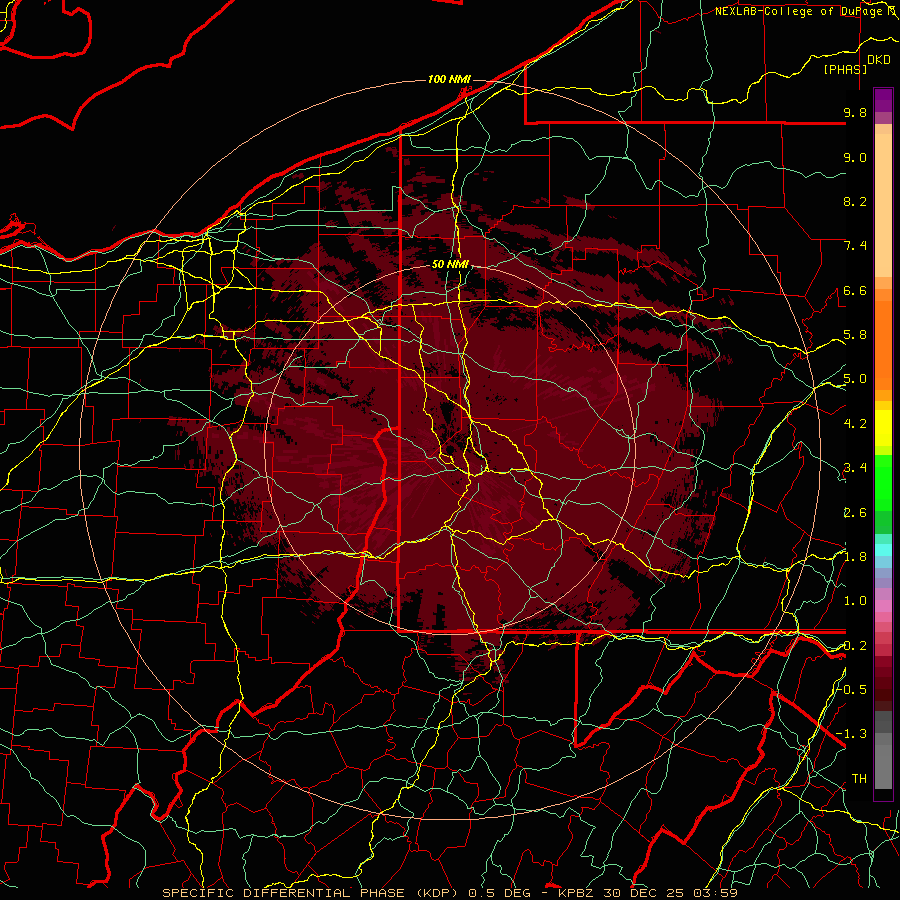Click the "DKD" legend unit label

tap(878, 60)
